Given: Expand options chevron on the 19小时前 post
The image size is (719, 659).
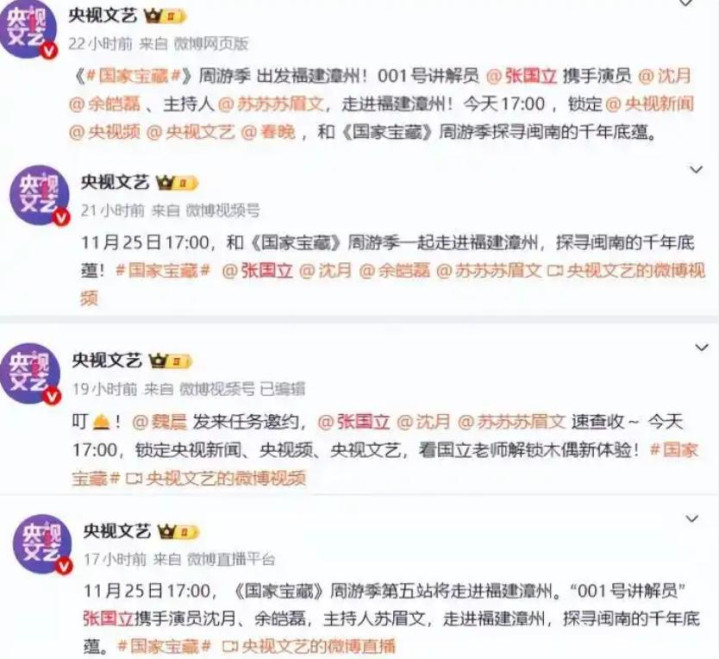Looking at the screenshot, I should (x=702, y=348).
